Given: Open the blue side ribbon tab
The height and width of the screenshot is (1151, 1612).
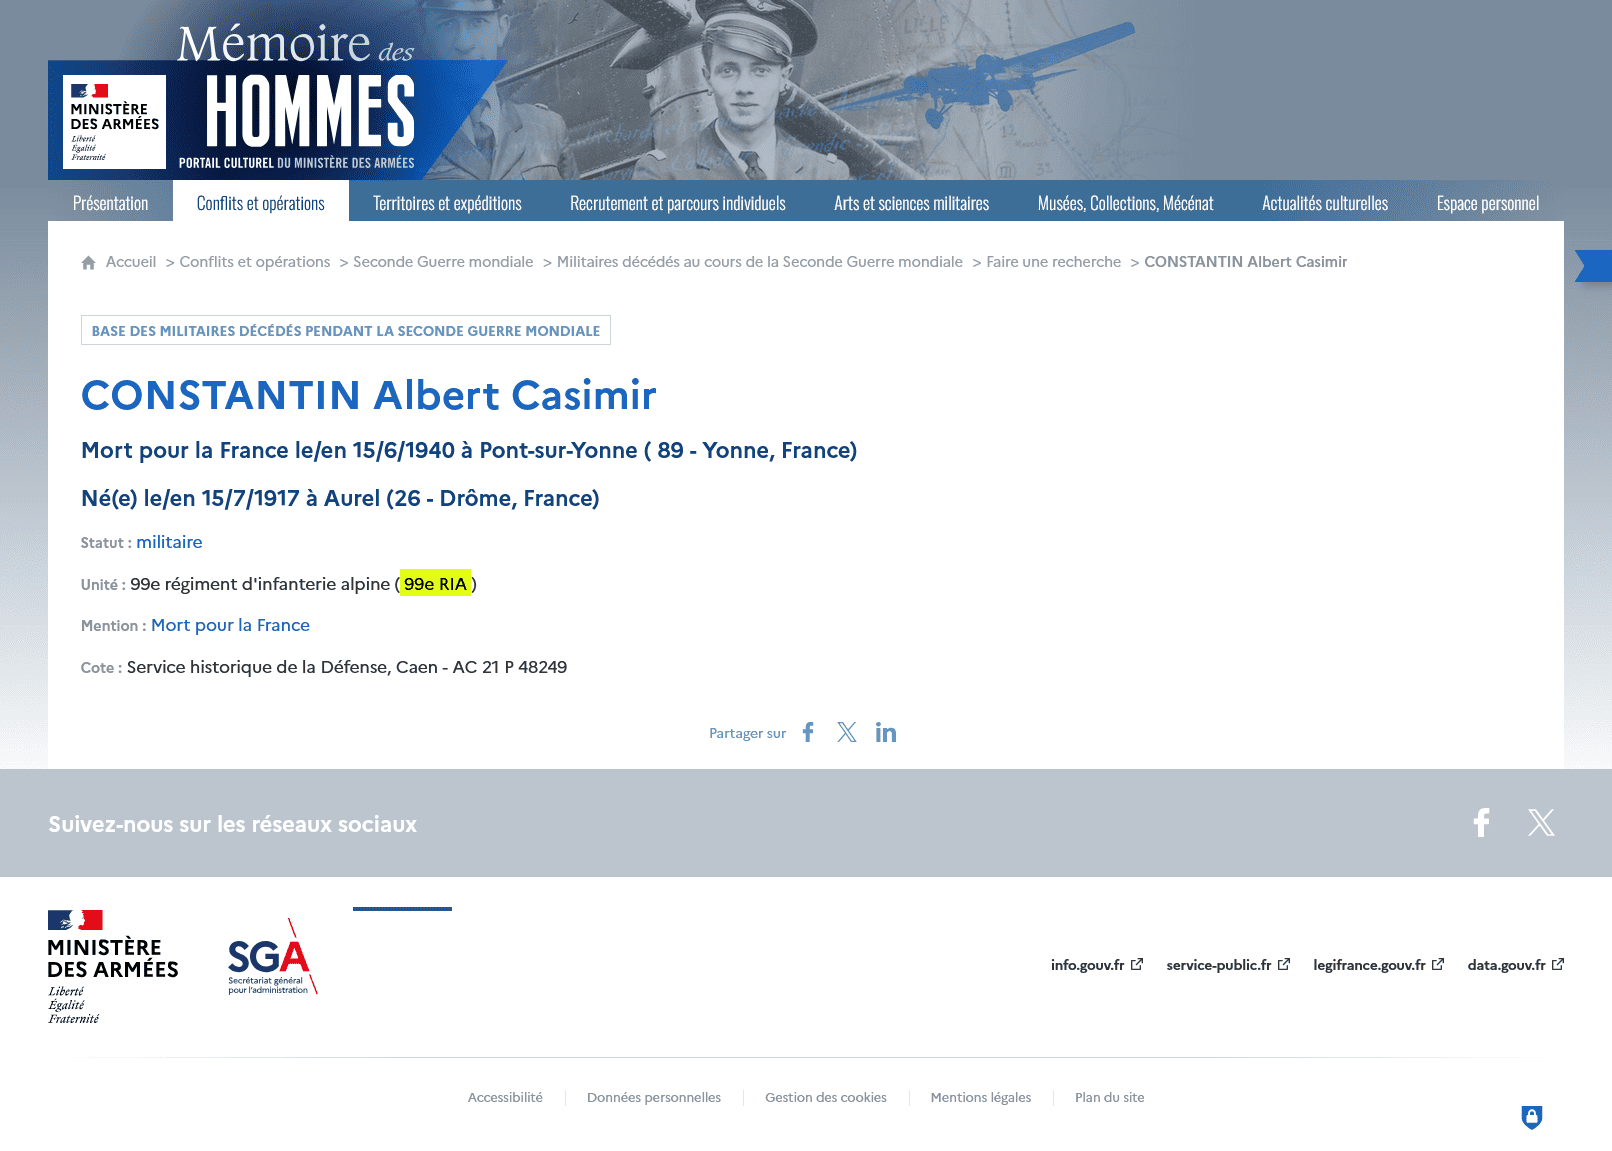Looking at the screenshot, I should tap(1594, 266).
